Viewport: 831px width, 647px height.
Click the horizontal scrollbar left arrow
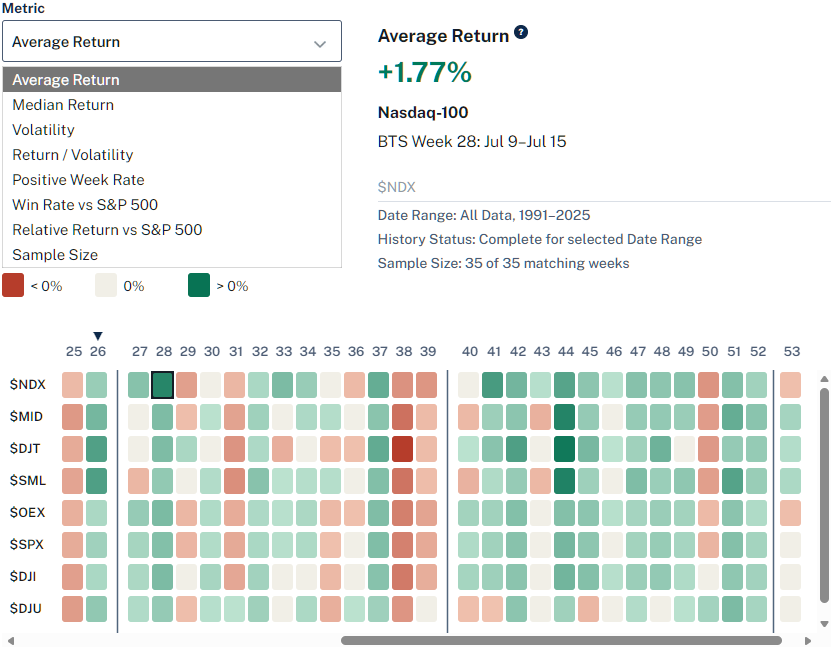10,641
